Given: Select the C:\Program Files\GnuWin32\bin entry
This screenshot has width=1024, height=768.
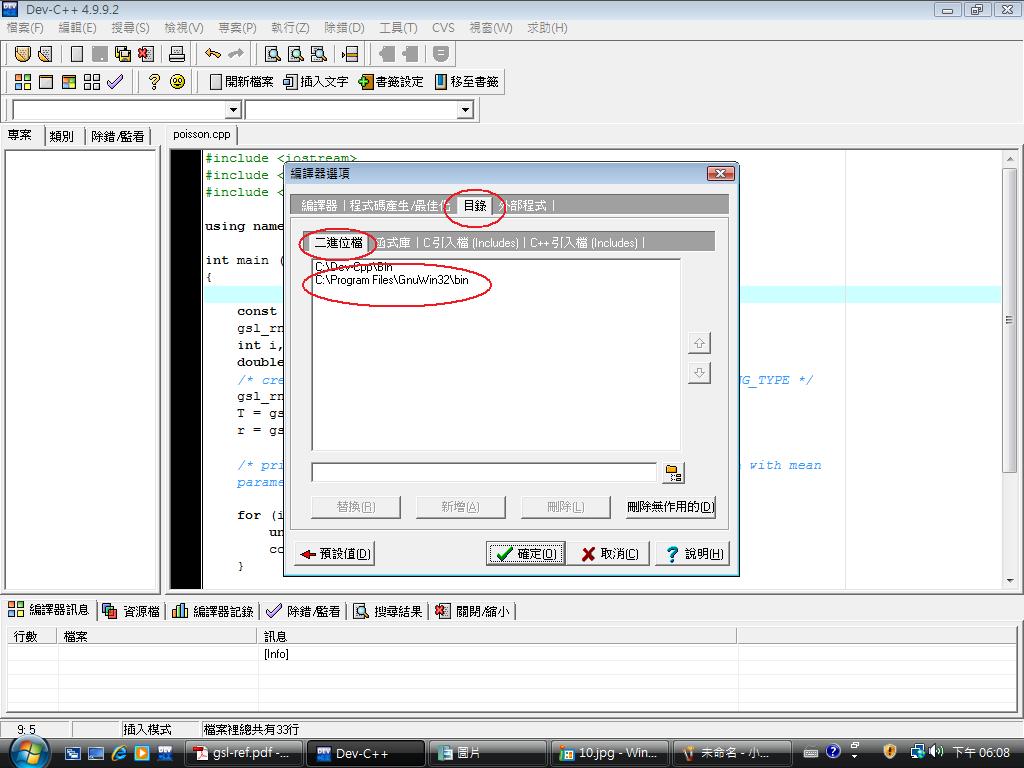Looking at the screenshot, I should point(391,281).
